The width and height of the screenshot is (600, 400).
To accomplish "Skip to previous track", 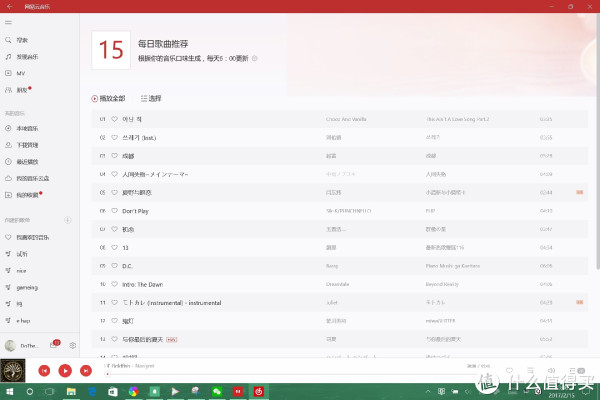I will 44,371.
